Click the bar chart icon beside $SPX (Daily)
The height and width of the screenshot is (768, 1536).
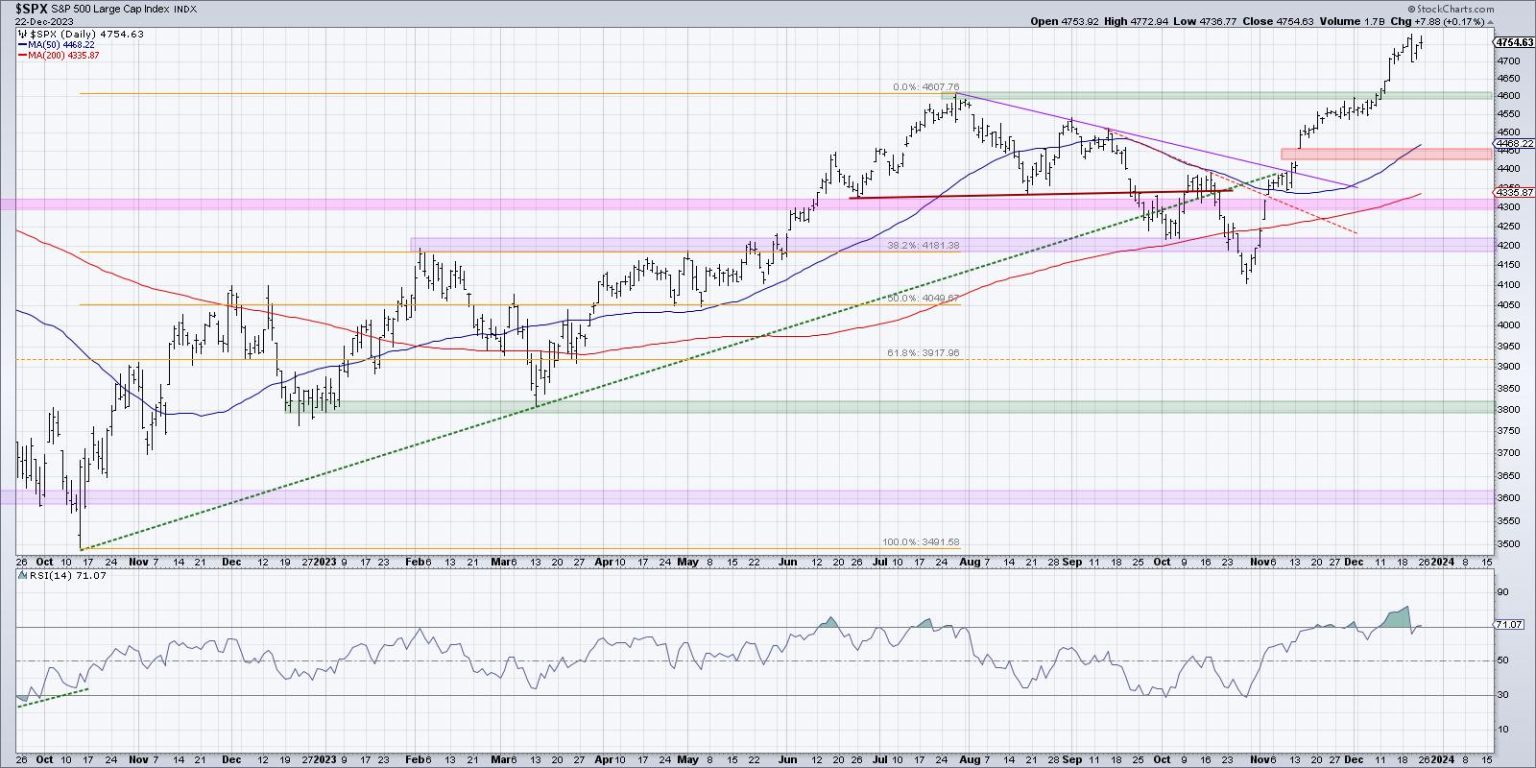(21, 34)
